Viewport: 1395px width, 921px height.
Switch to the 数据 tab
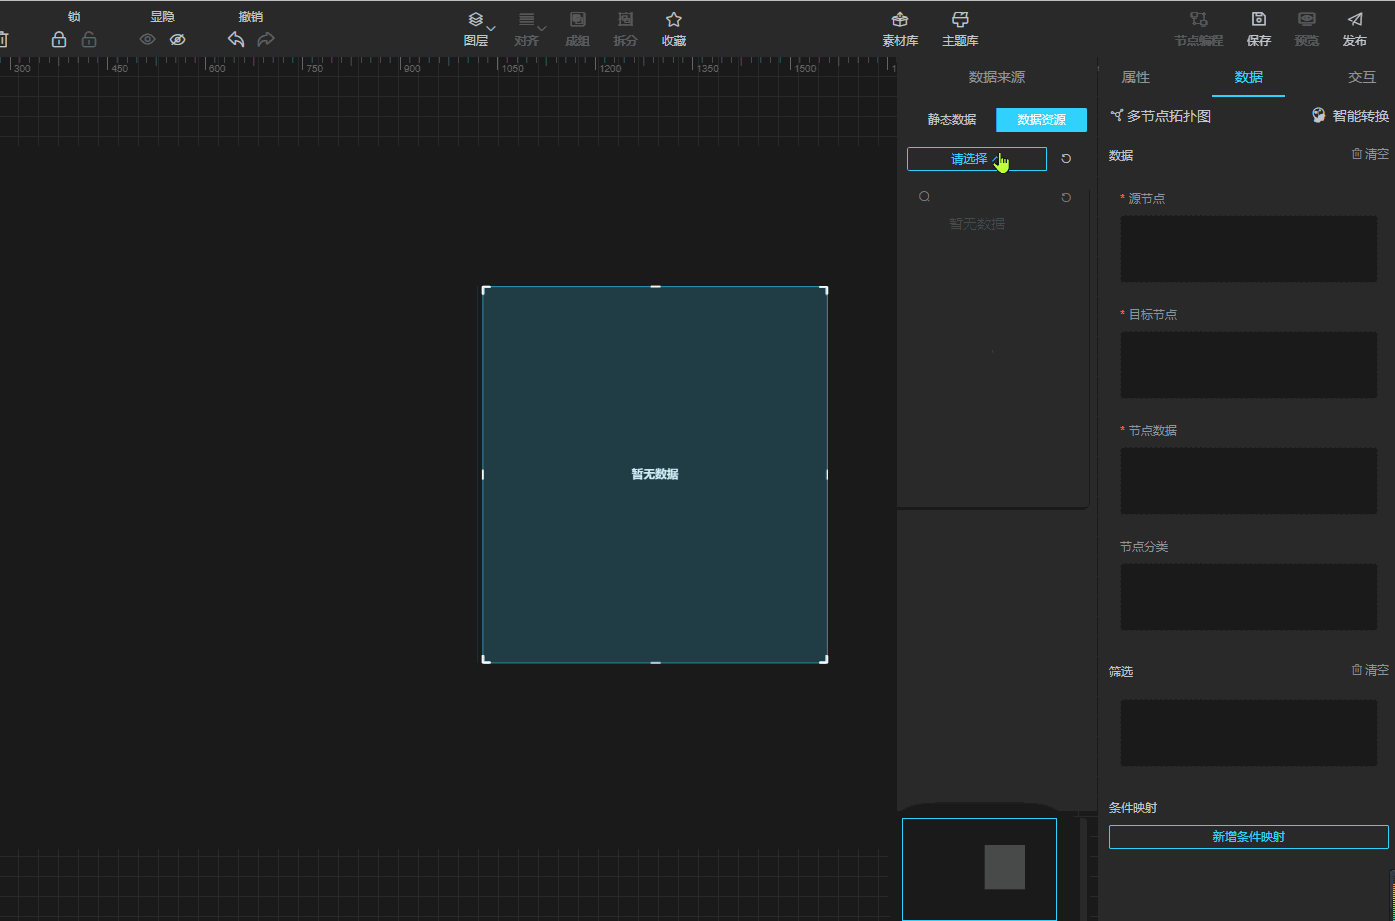(1248, 77)
